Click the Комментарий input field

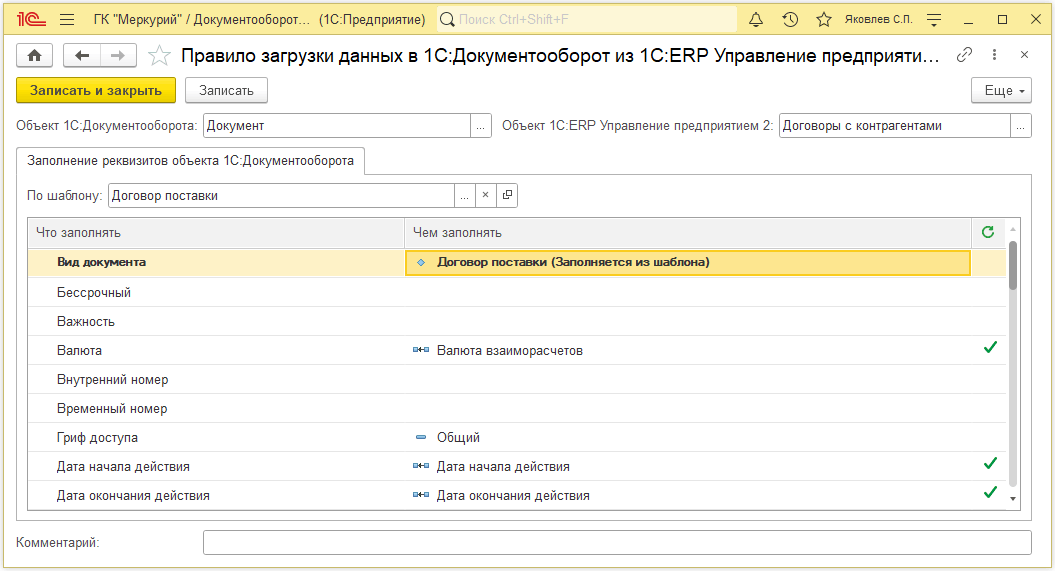coord(617,542)
